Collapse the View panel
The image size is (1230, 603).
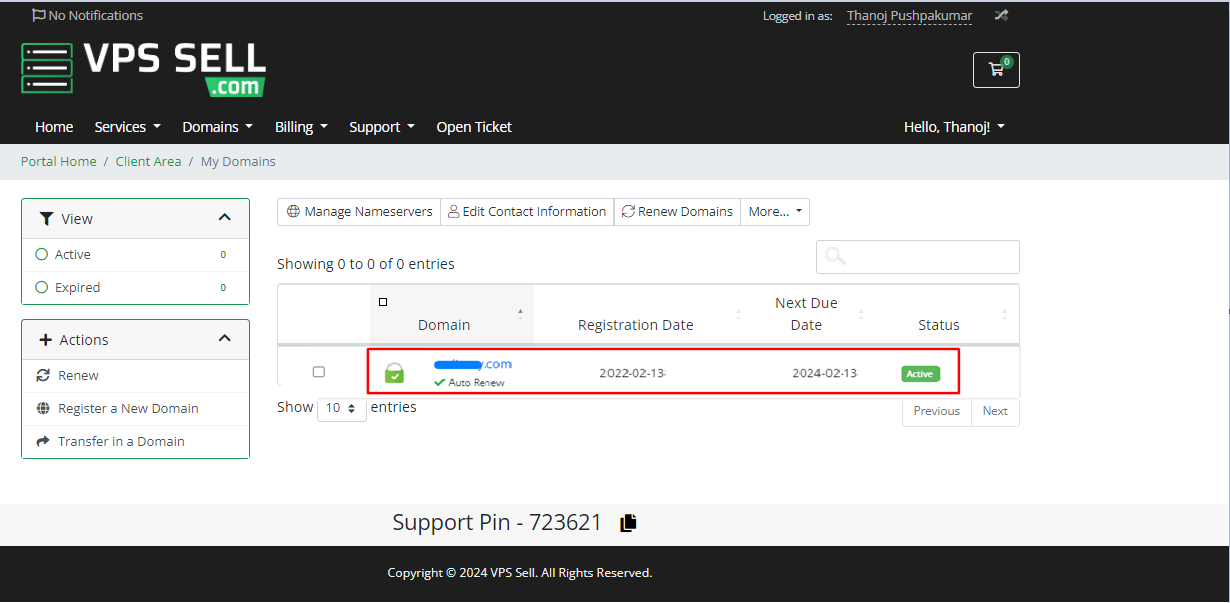click(224, 218)
